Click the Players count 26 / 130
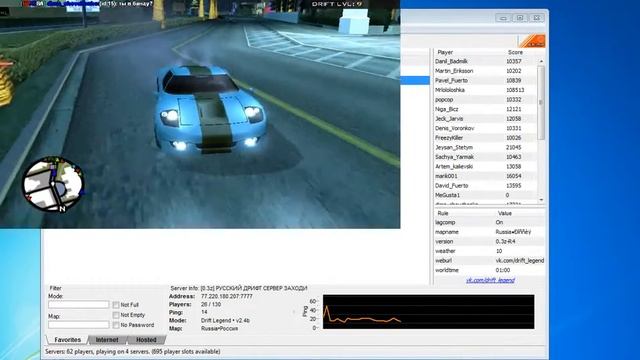The width and height of the screenshot is (640, 360). coord(211,304)
